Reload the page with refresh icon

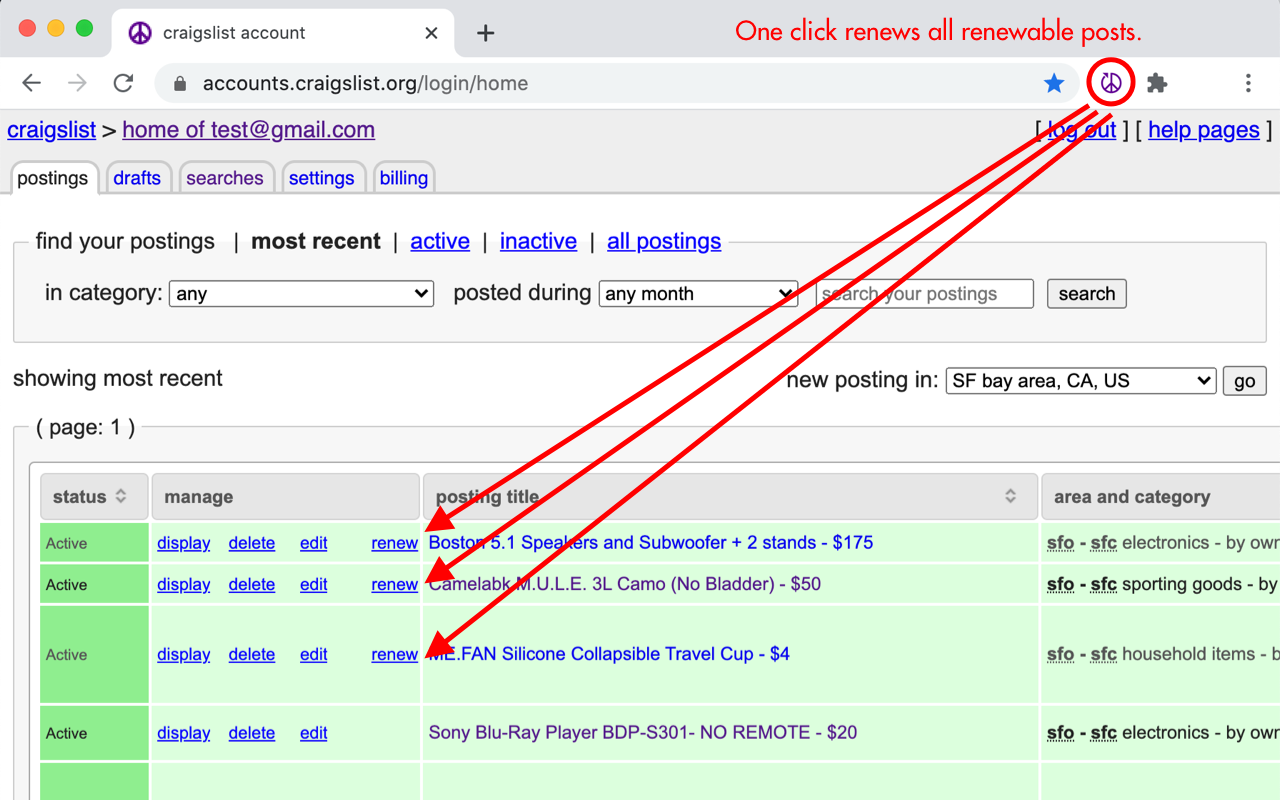123,83
